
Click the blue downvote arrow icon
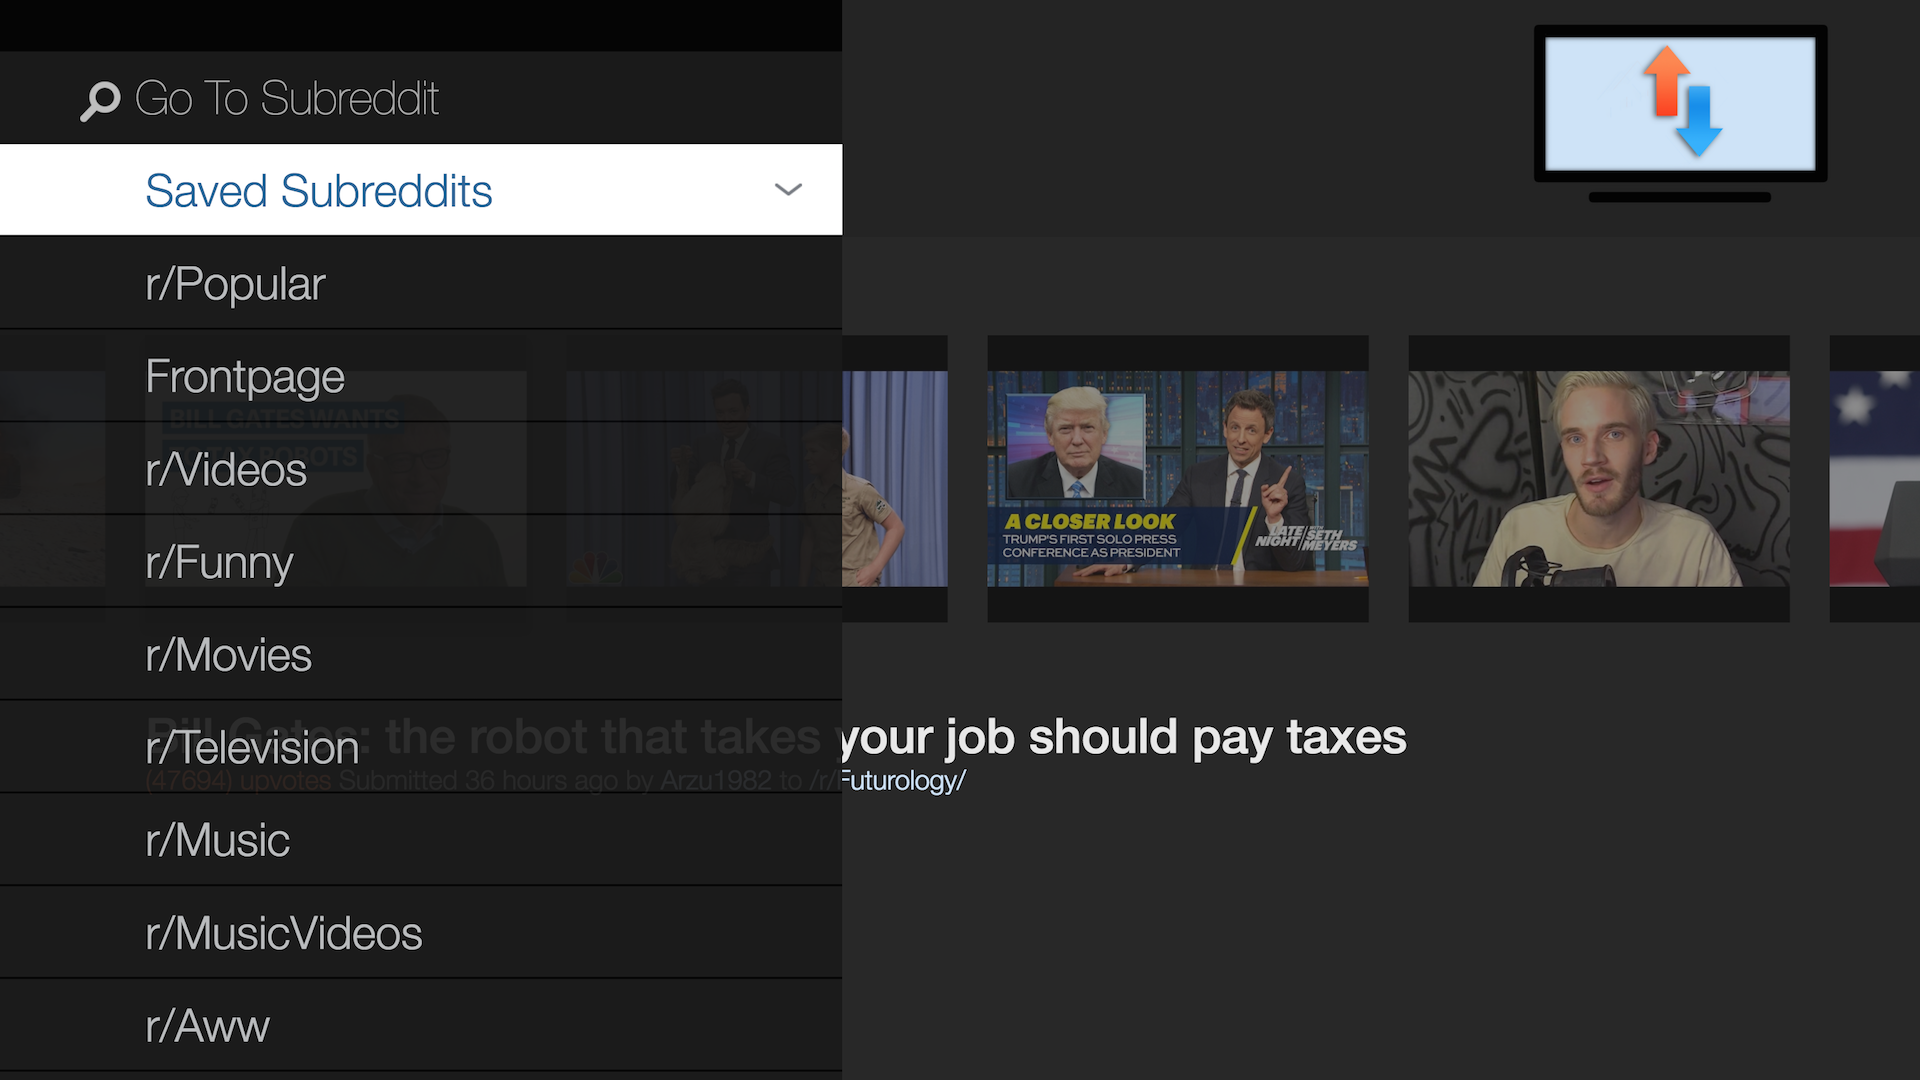coord(1698,122)
